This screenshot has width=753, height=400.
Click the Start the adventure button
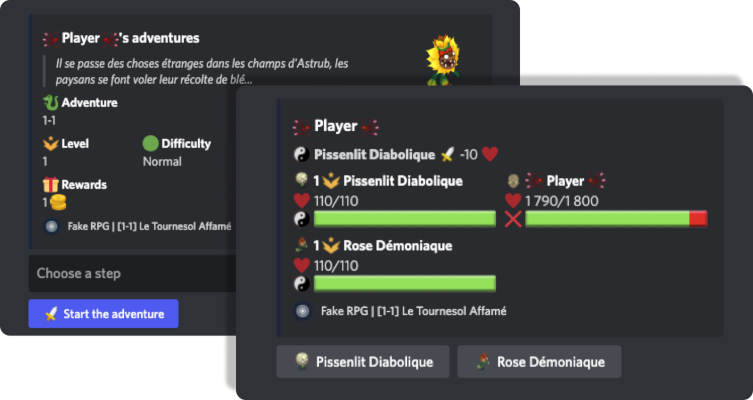(x=103, y=314)
